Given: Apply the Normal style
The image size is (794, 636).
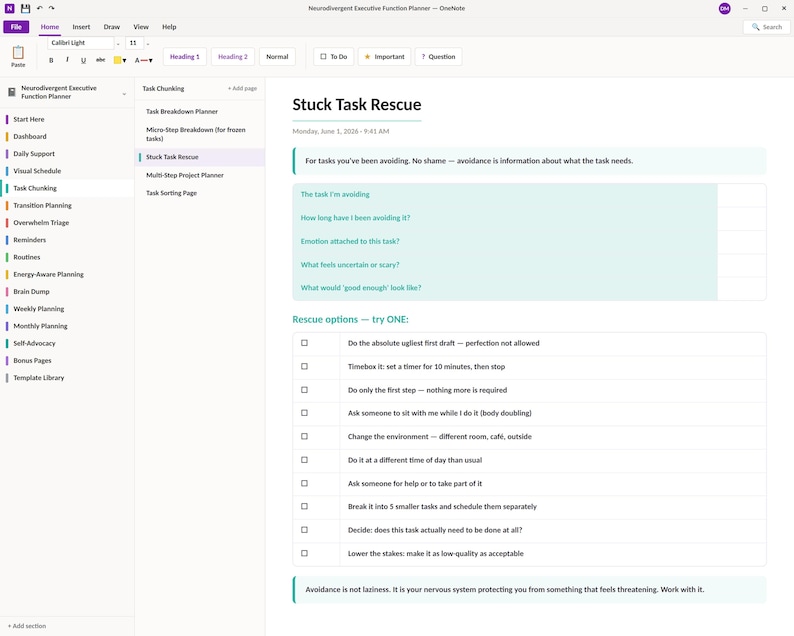Looking at the screenshot, I should (x=277, y=57).
